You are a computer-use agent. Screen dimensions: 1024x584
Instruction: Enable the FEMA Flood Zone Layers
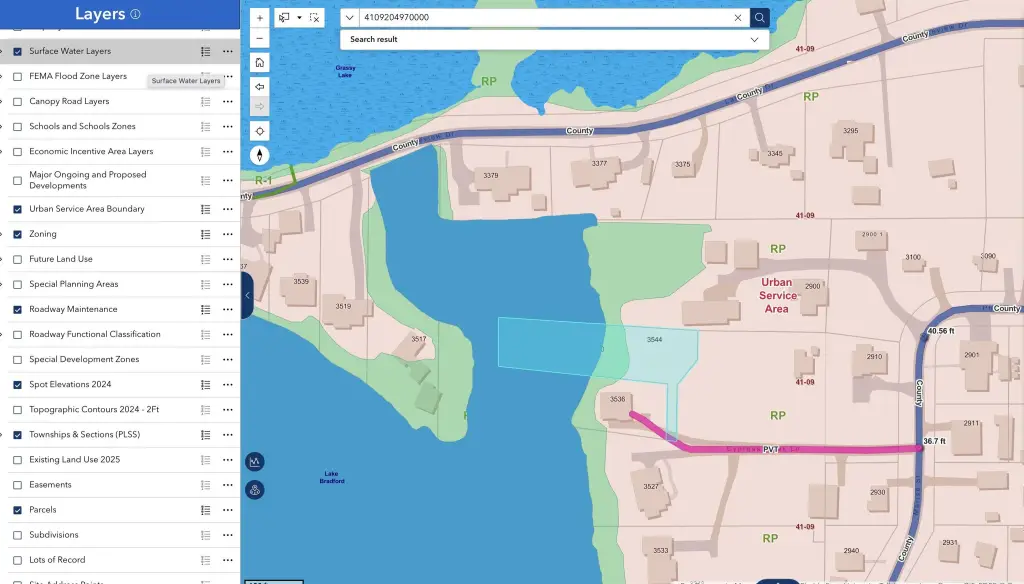tap(18, 76)
